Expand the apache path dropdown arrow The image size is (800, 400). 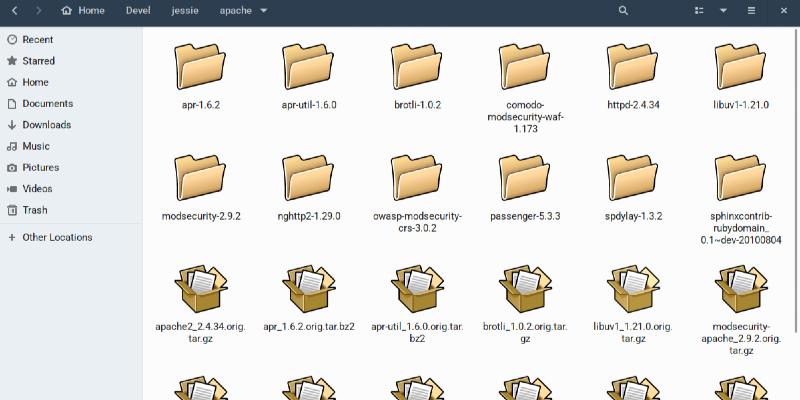point(263,11)
